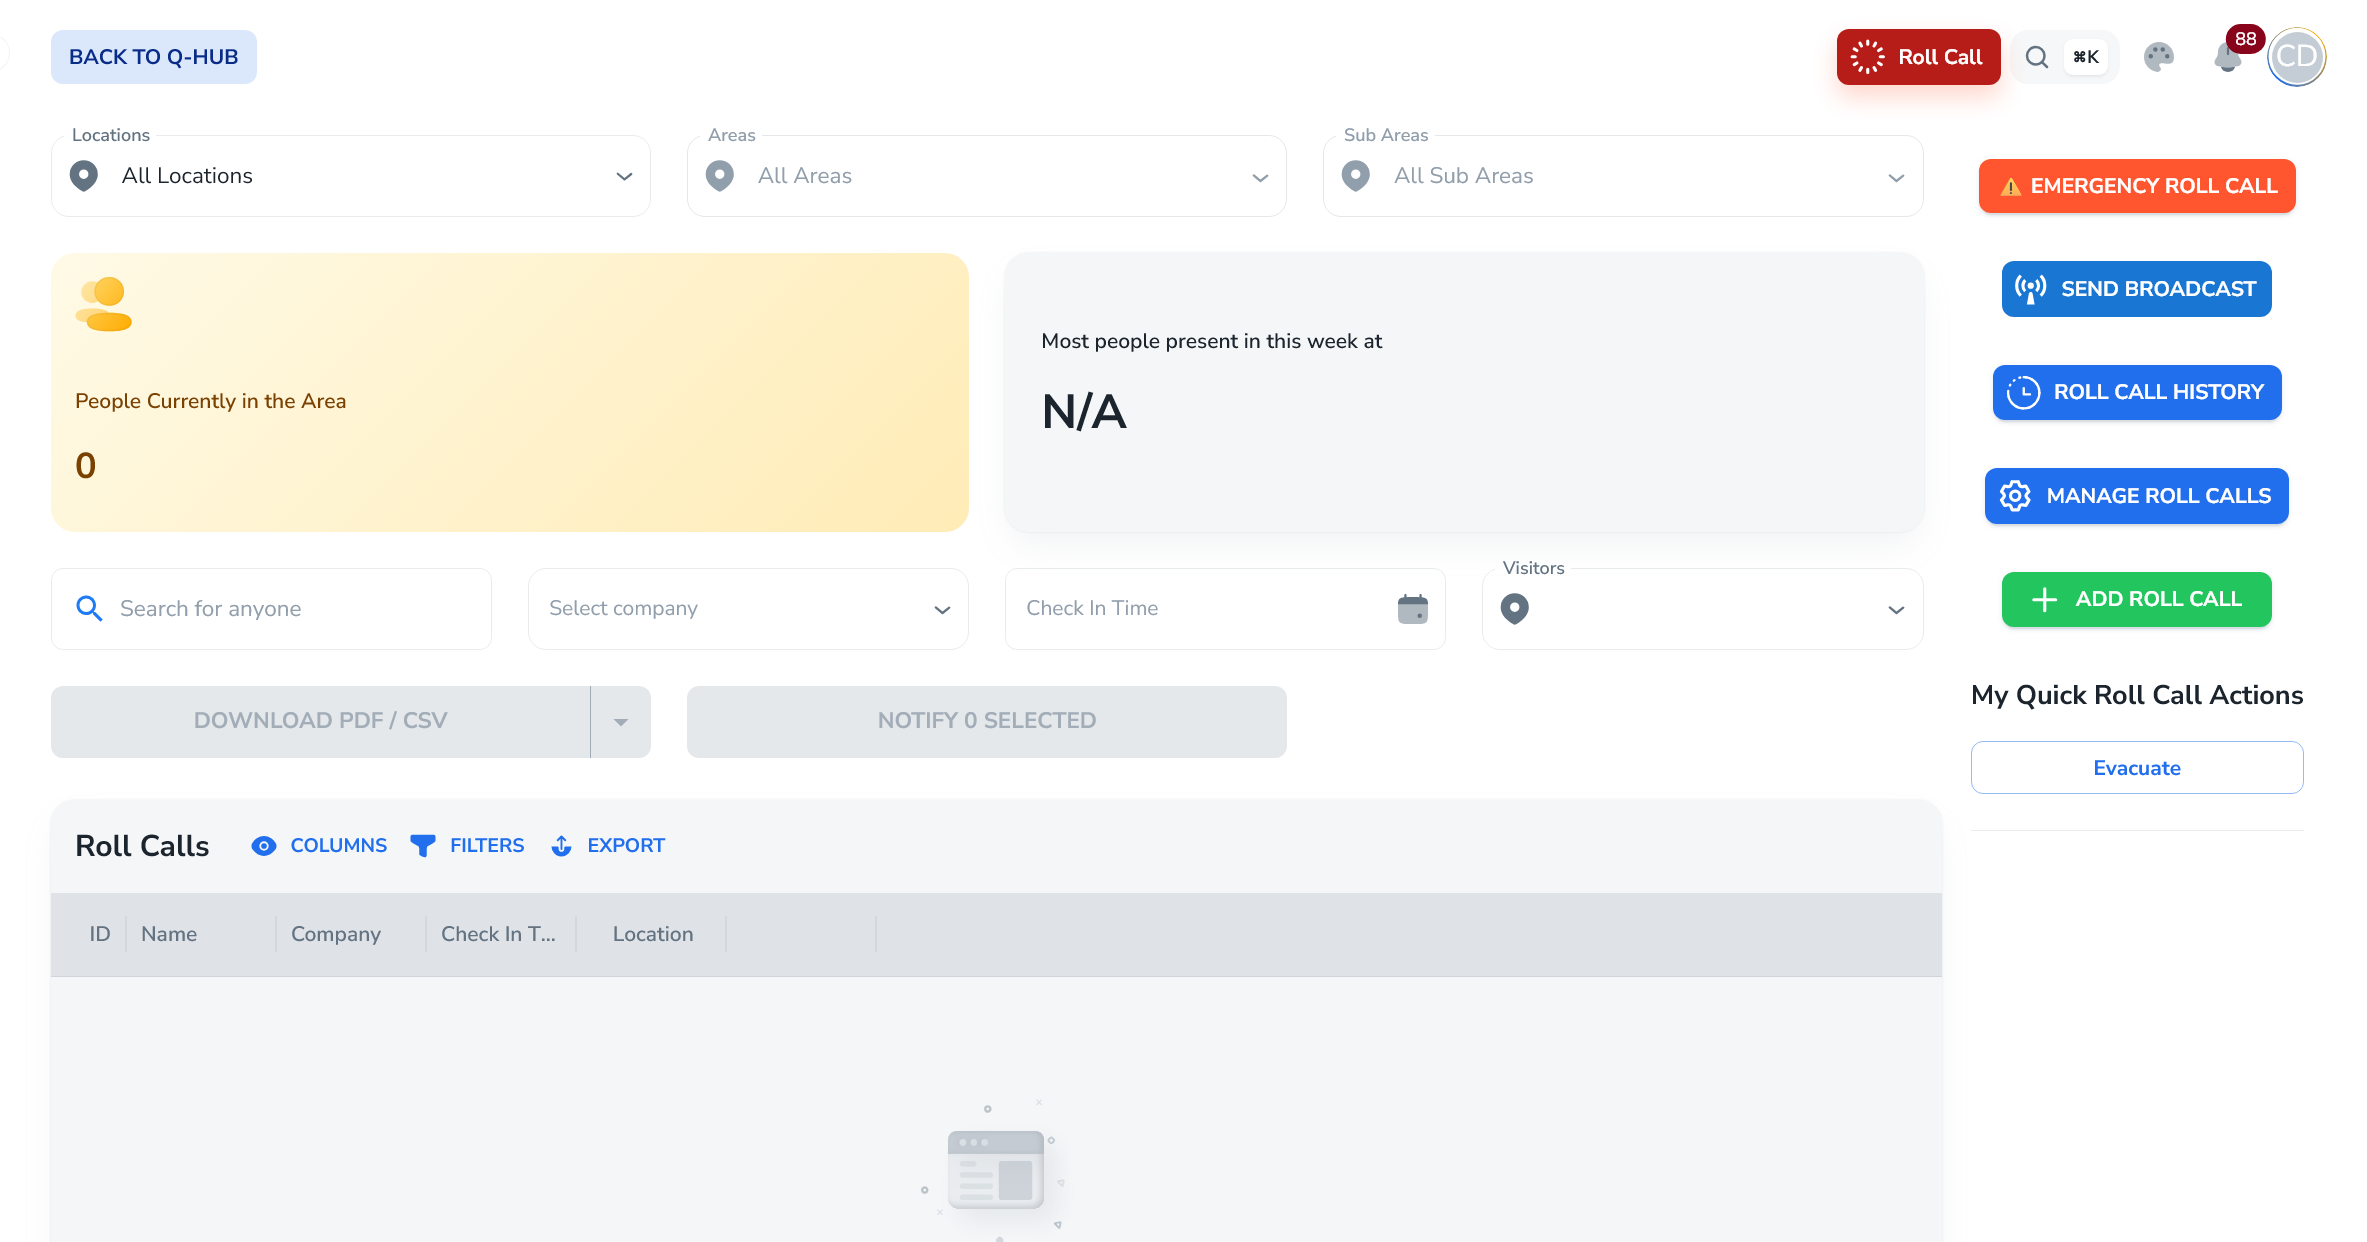Open the theme palette icon
Screen dimensions: 2367x1242
2158,57
